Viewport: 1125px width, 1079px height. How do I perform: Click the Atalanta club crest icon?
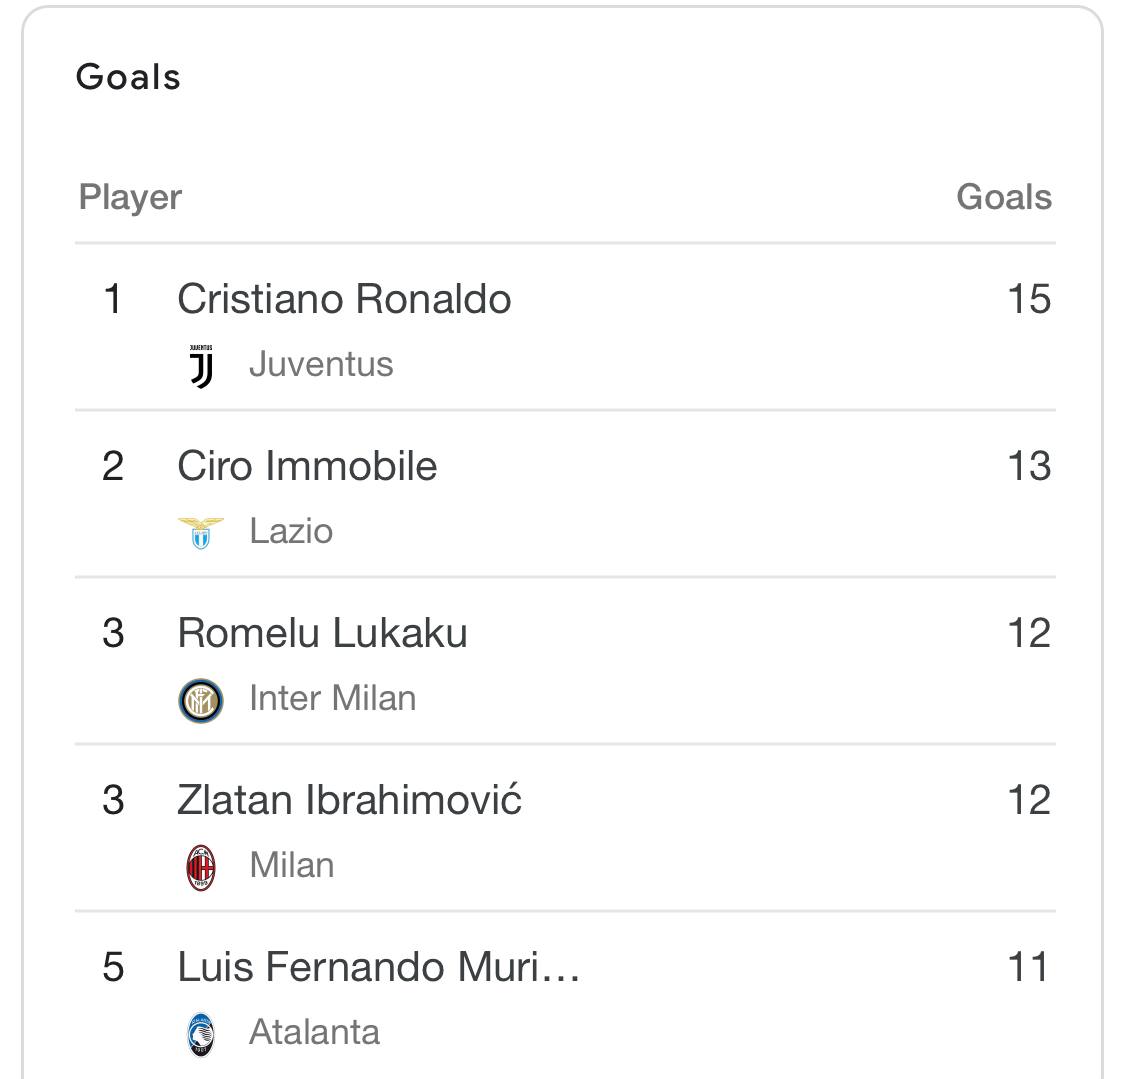(x=201, y=1033)
